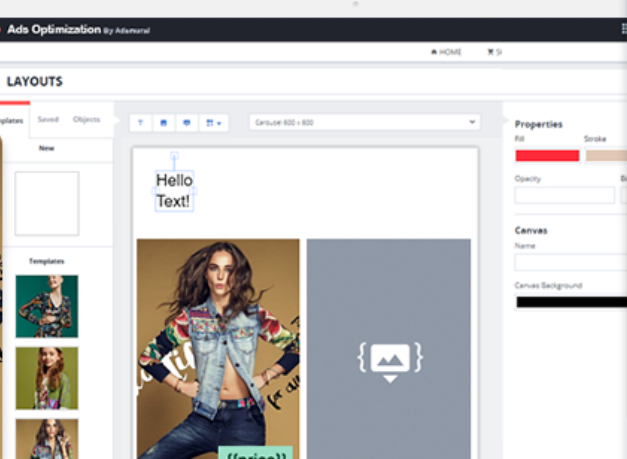Image resolution: width=627 pixels, height=459 pixels.
Task: Click the Canvas section heading
Action: pos(531,230)
